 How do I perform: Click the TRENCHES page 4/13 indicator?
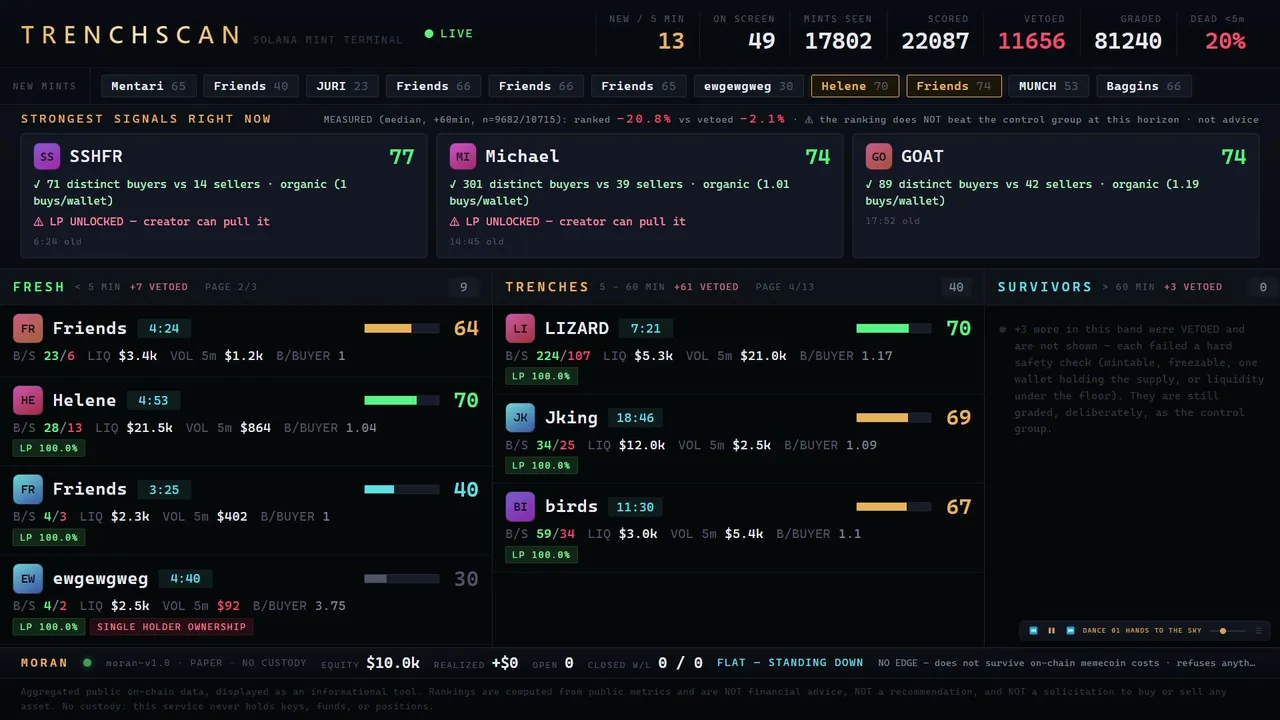click(x=785, y=287)
